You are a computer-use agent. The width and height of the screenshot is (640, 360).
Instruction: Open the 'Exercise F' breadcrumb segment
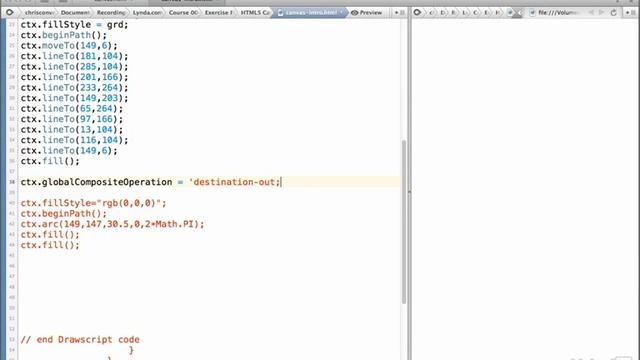tap(219, 13)
